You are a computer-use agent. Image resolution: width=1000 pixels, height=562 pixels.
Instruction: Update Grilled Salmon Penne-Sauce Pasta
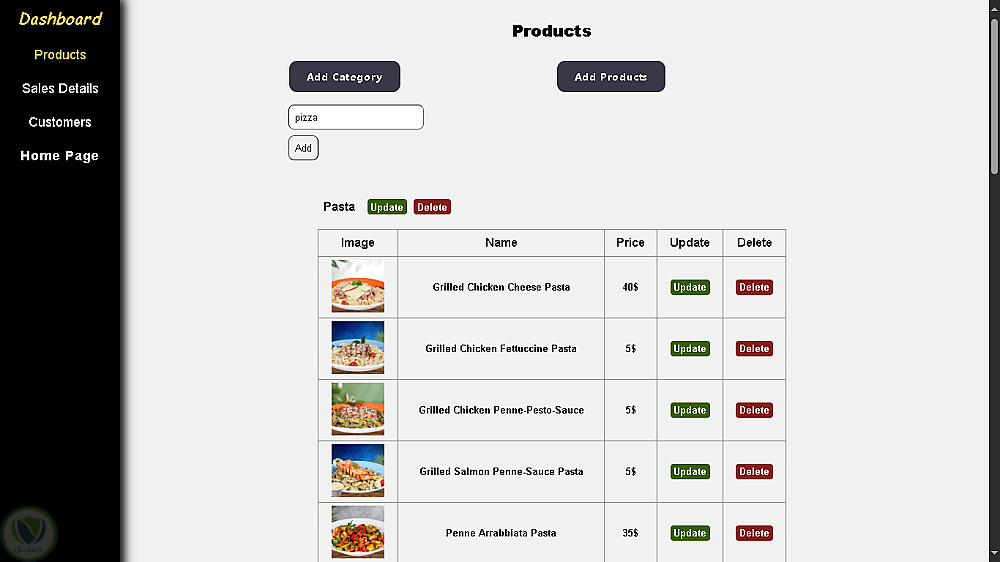click(690, 472)
